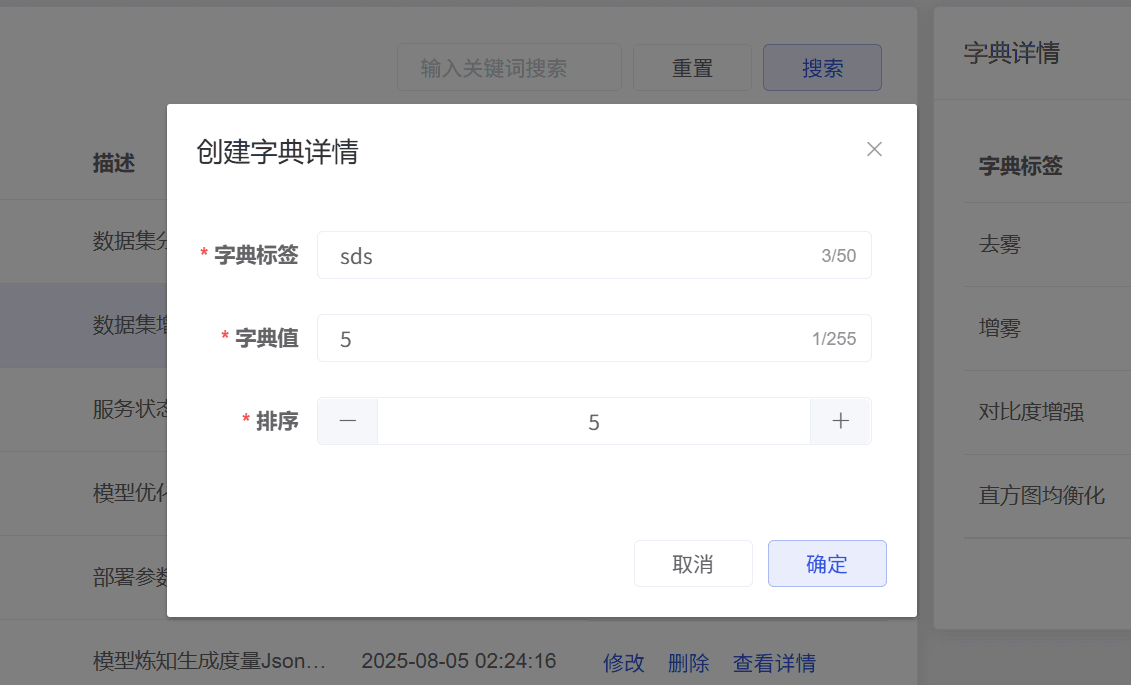Image resolution: width=1131 pixels, height=685 pixels.
Task: Select the 直方图均衡化 entry
Action: click(x=1041, y=495)
